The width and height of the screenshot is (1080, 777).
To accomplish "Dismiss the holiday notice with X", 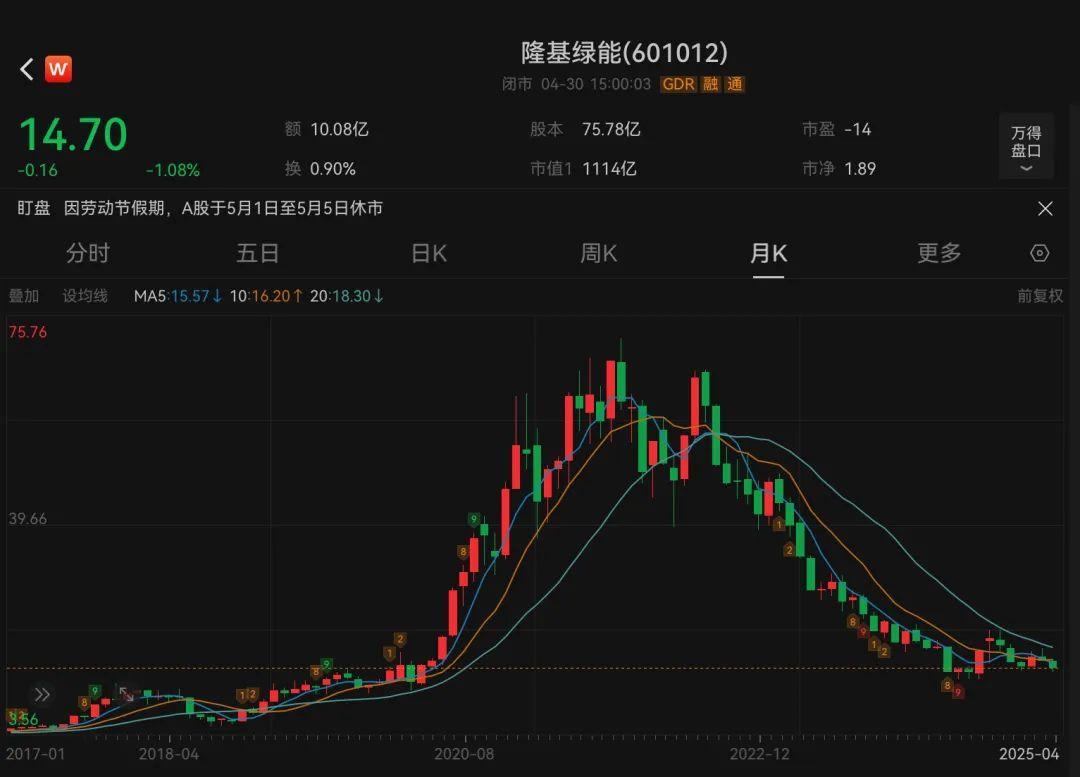I will pos(1045,209).
